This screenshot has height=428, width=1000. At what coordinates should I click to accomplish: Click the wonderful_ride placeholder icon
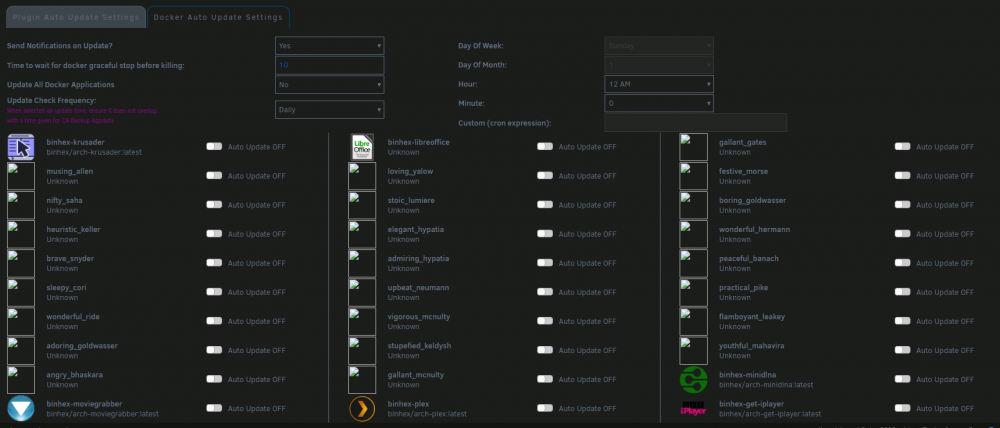tap(21, 321)
